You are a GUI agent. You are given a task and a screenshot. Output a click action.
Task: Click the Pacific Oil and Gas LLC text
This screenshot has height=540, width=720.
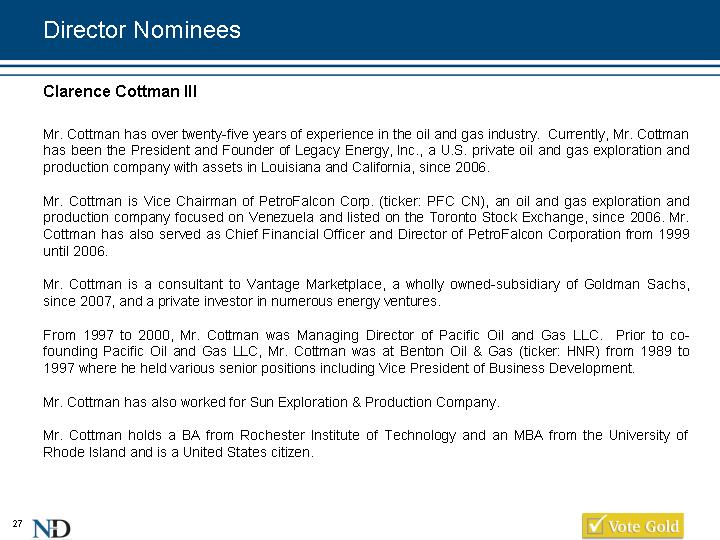(519, 335)
